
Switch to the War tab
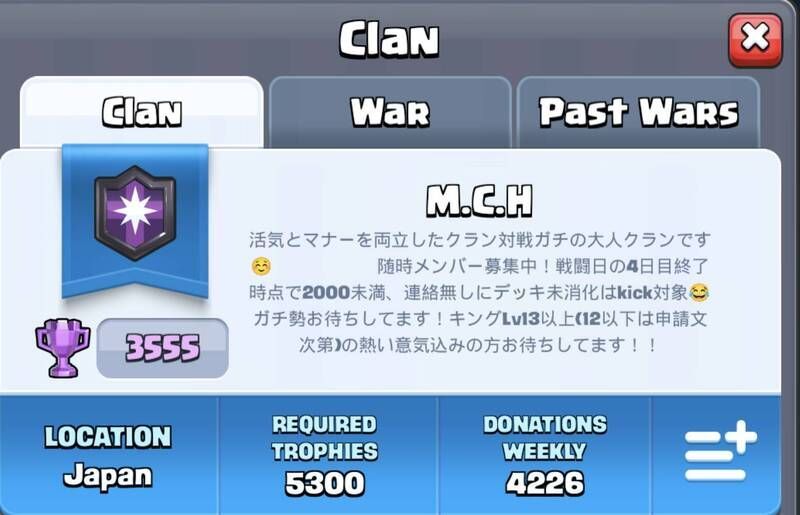(x=390, y=112)
